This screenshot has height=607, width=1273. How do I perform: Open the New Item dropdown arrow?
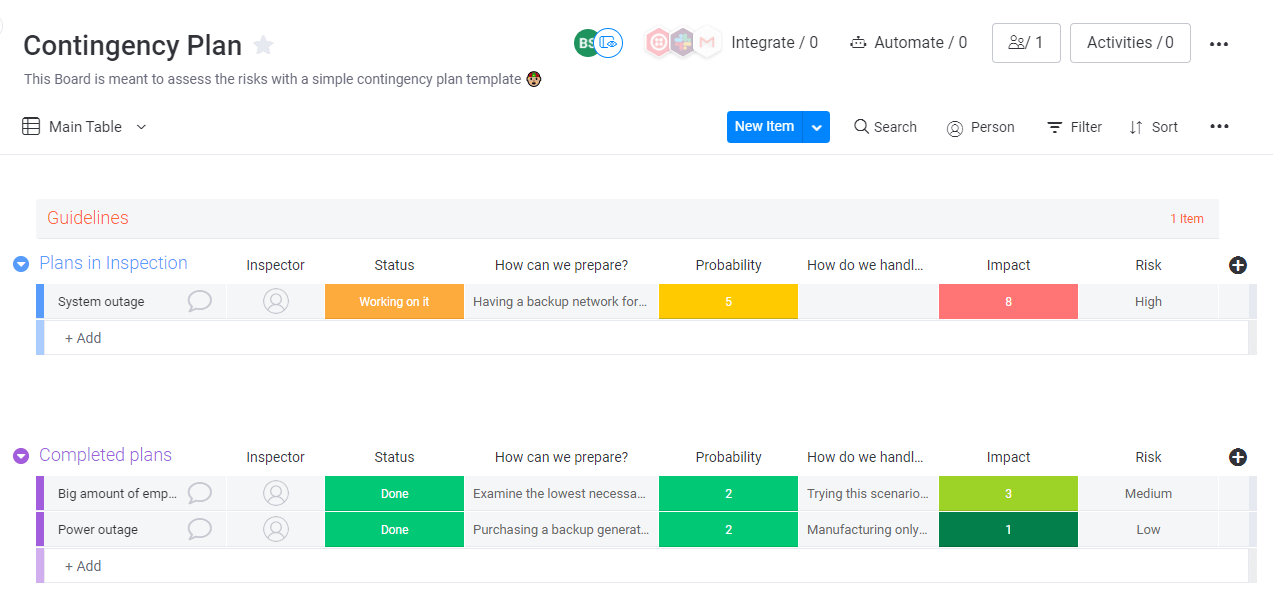pyautogui.click(x=817, y=127)
